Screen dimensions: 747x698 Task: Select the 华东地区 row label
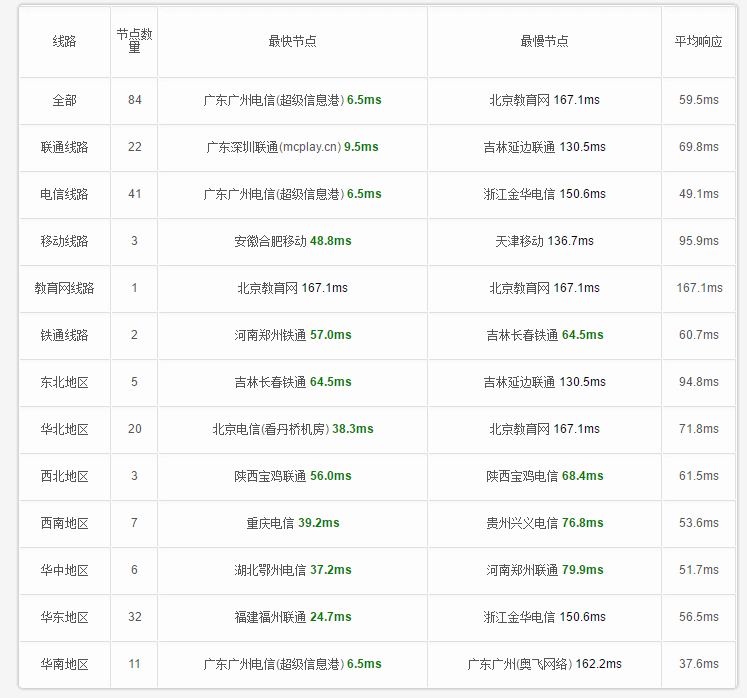point(64,617)
